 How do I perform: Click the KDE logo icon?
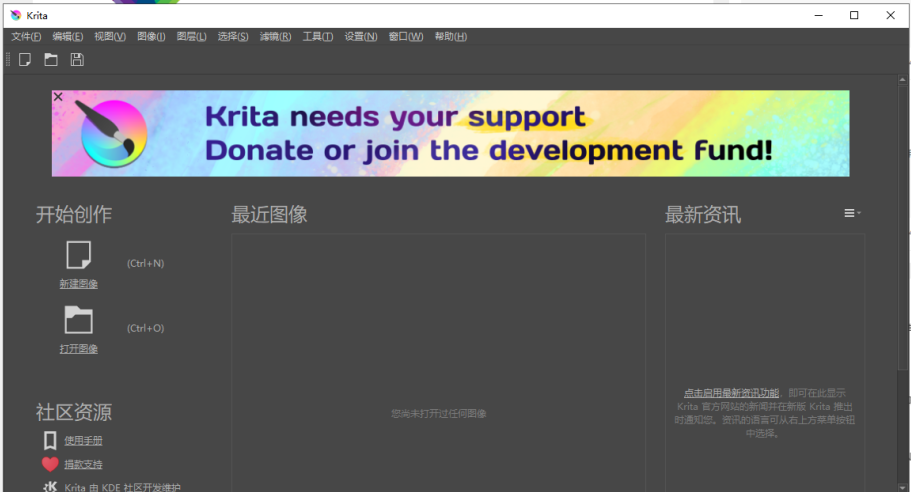[50, 487]
